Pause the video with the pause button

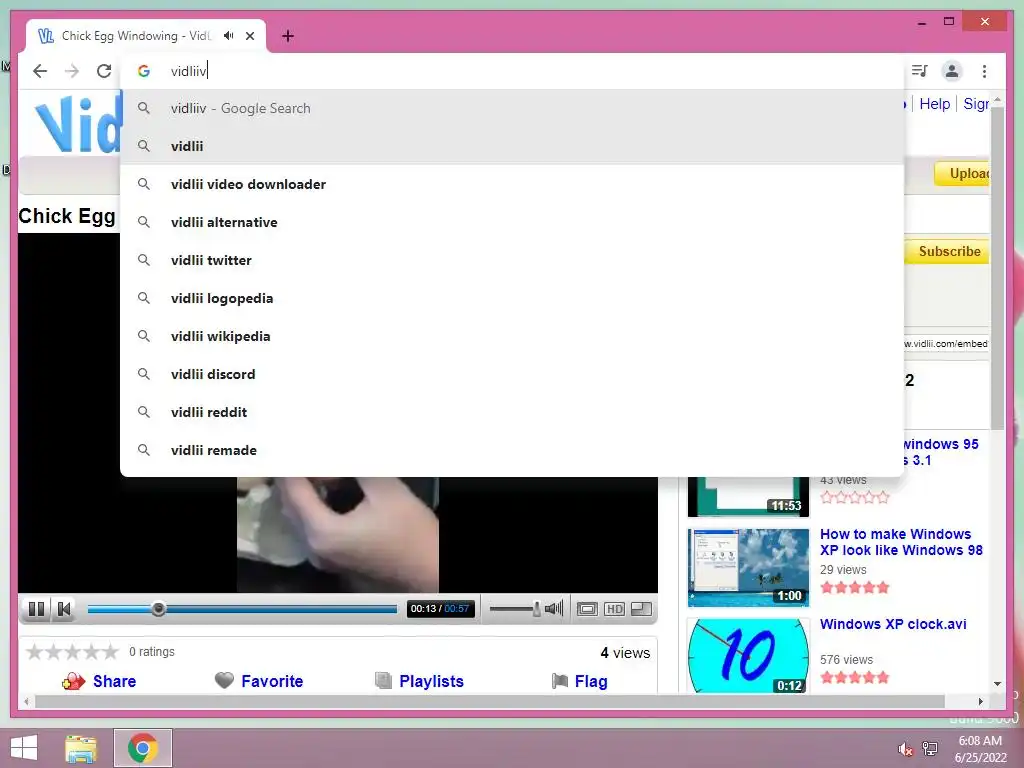tap(37, 609)
